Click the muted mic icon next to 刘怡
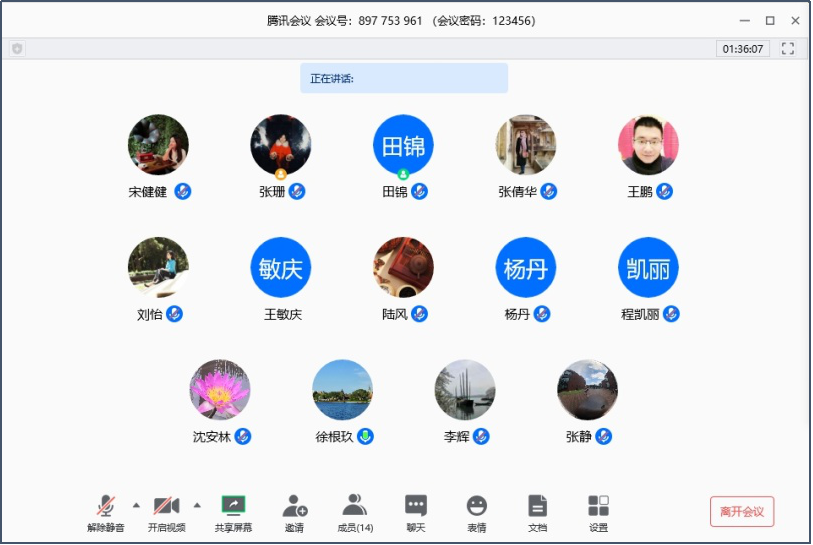This screenshot has height=545, width=813. 174,314
